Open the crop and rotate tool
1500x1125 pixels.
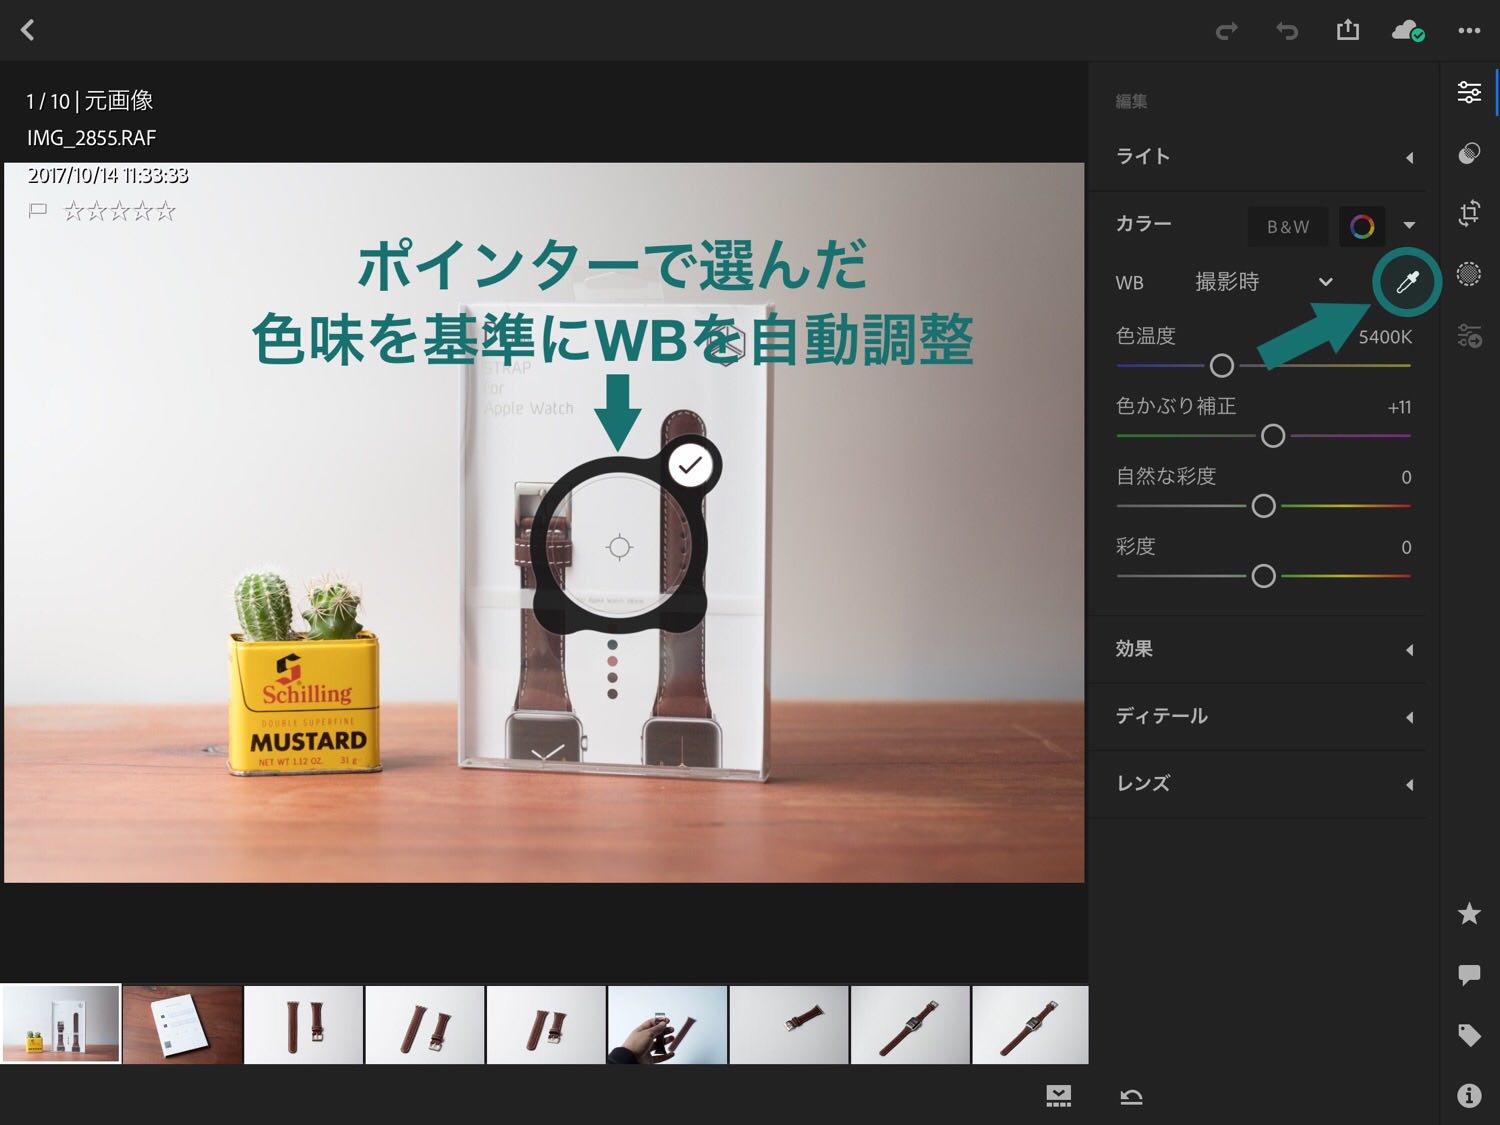coord(1469,213)
